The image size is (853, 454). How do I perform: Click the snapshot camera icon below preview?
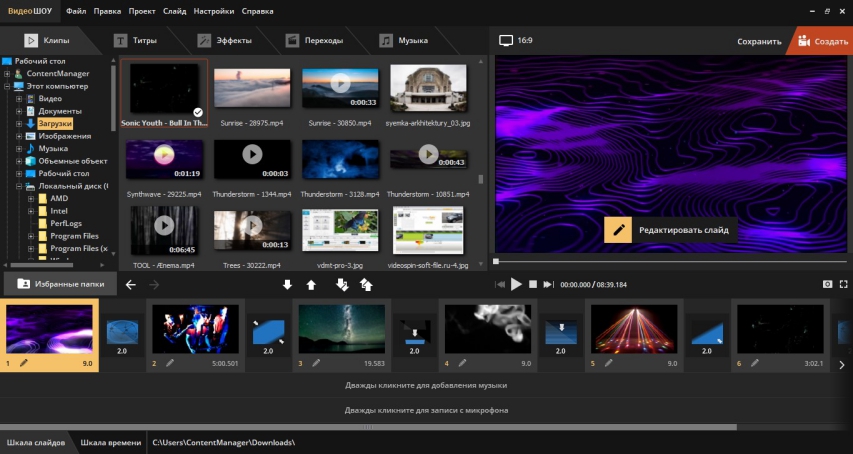pyautogui.click(x=828, y=284)
